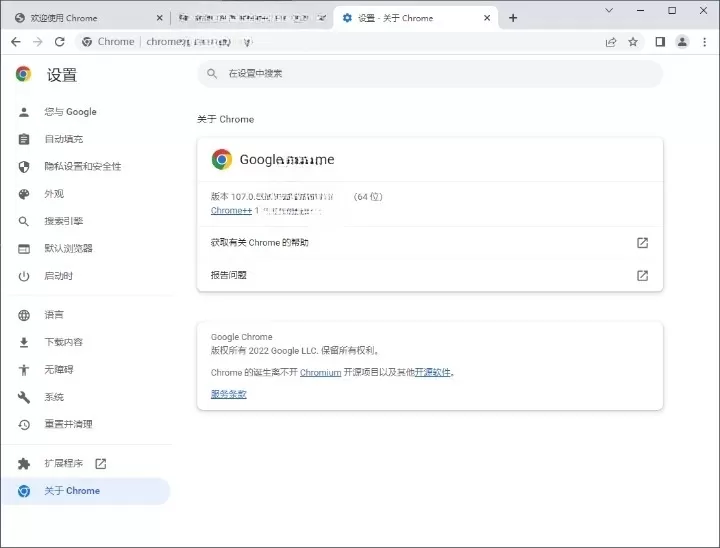Open a new tab with plus

point(513,18)
